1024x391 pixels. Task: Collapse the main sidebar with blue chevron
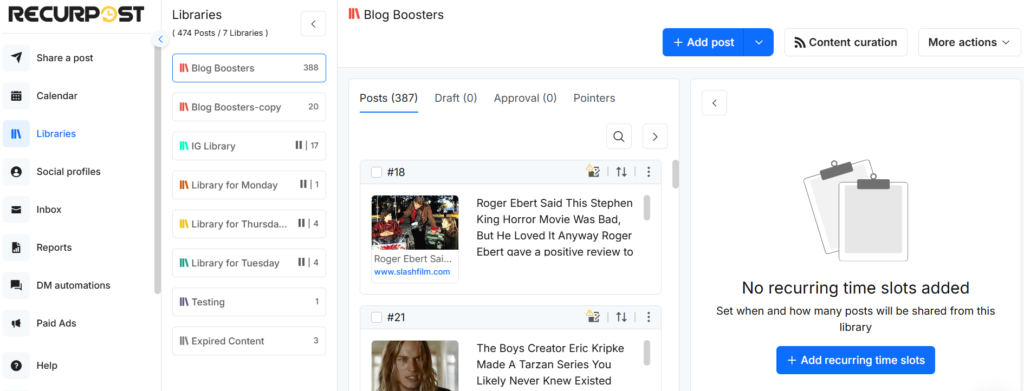[x=161, y=39]
